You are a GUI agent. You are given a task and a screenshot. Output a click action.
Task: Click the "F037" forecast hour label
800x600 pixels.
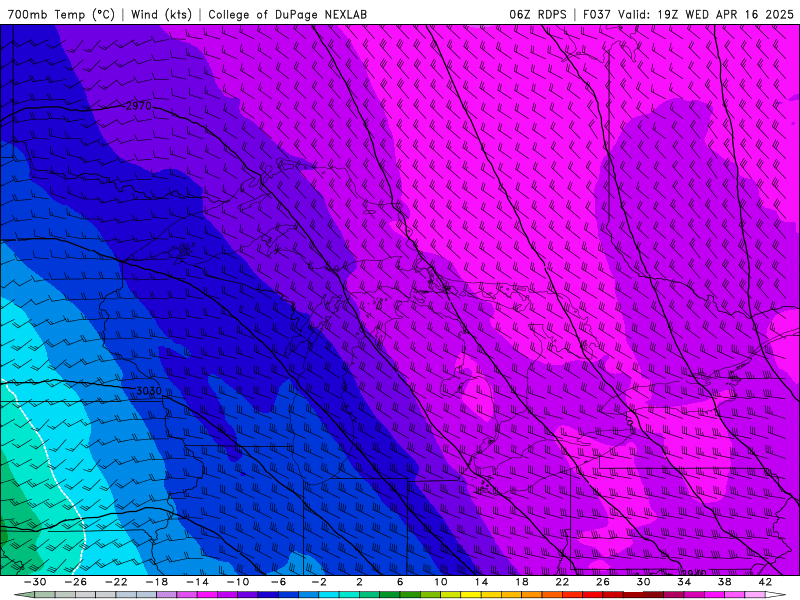click(597, 15)
